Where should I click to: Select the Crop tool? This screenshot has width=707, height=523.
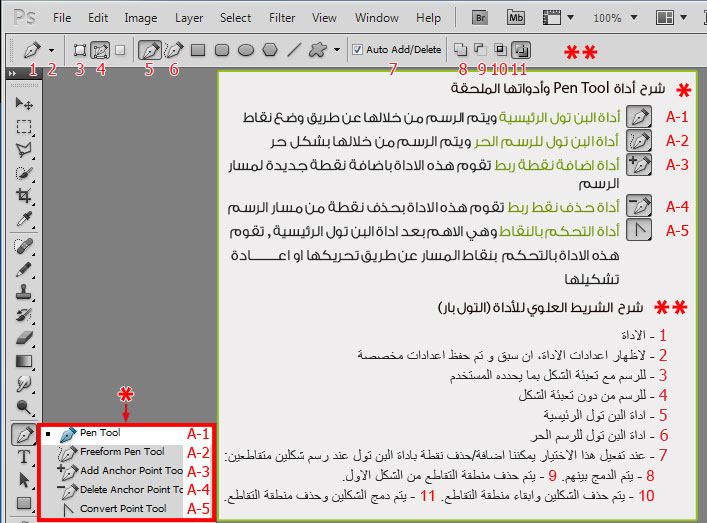click(x=24, y=196)
